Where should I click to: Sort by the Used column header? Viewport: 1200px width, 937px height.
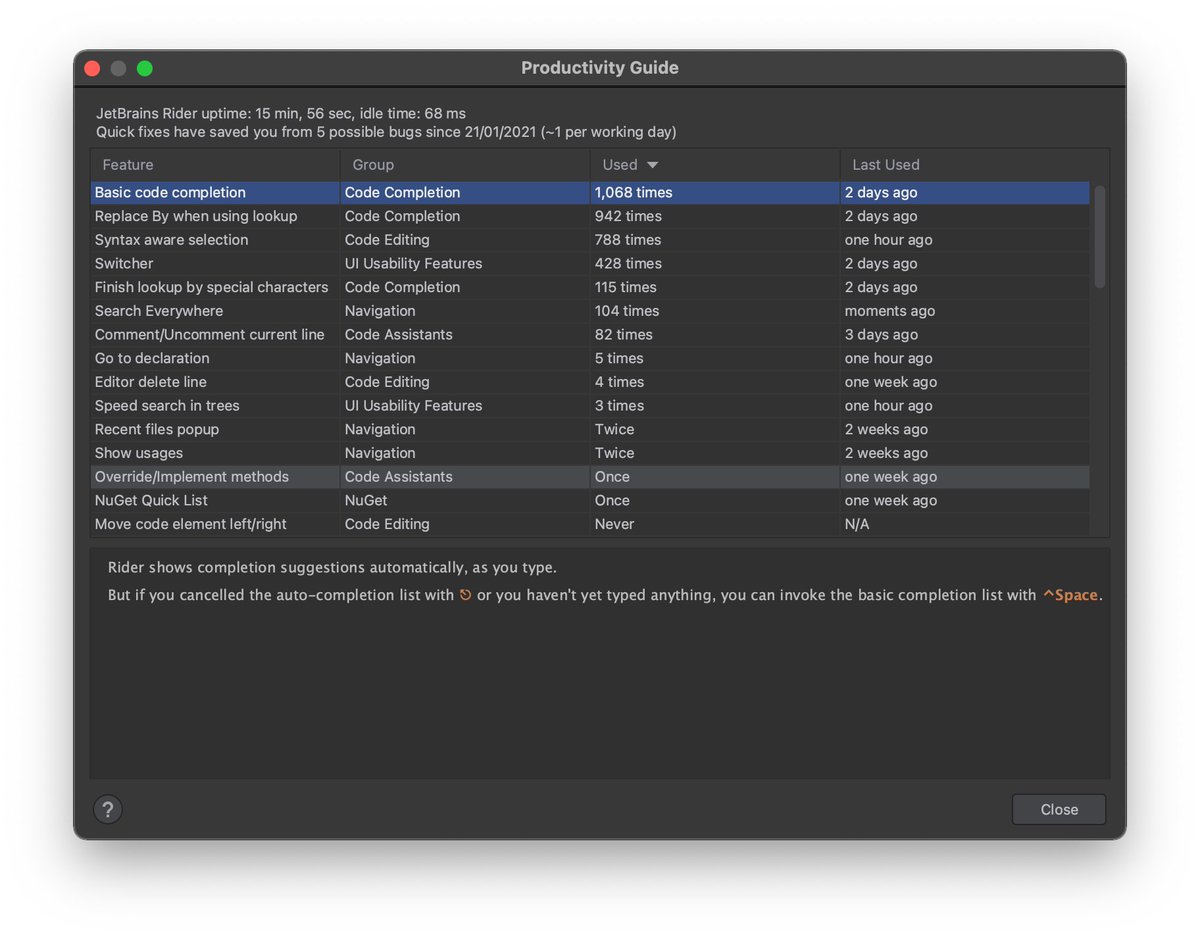[x=714, y=164]
